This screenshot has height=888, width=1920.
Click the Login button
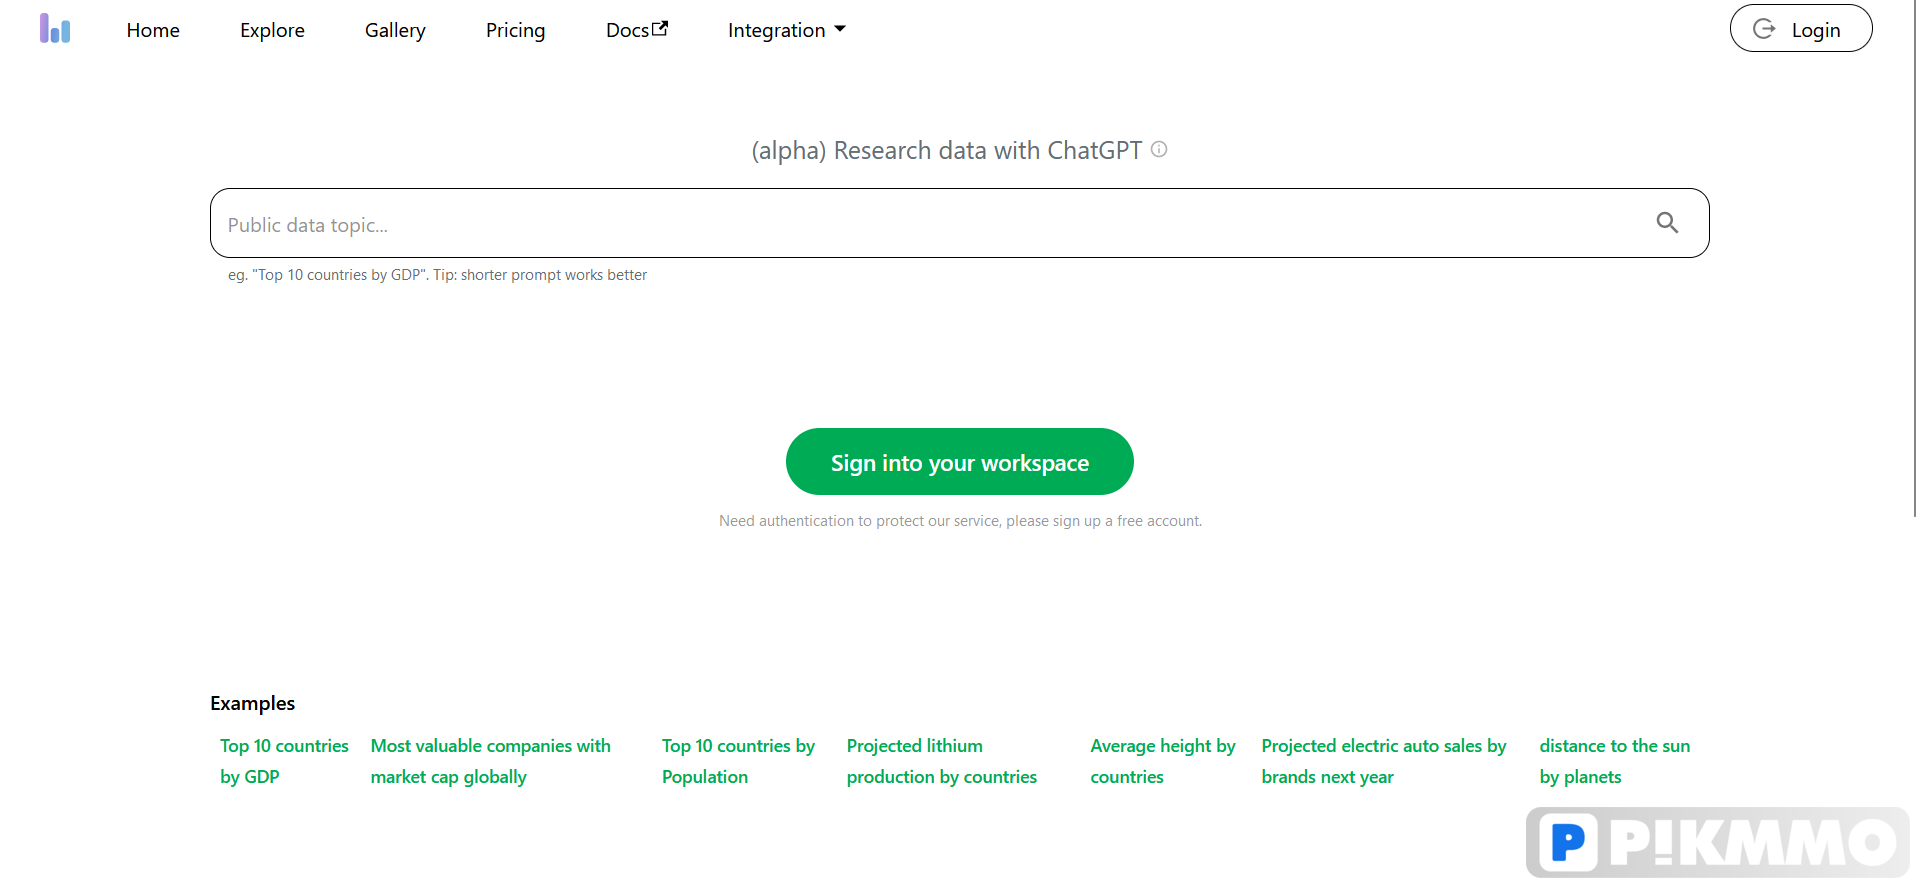1801,29
